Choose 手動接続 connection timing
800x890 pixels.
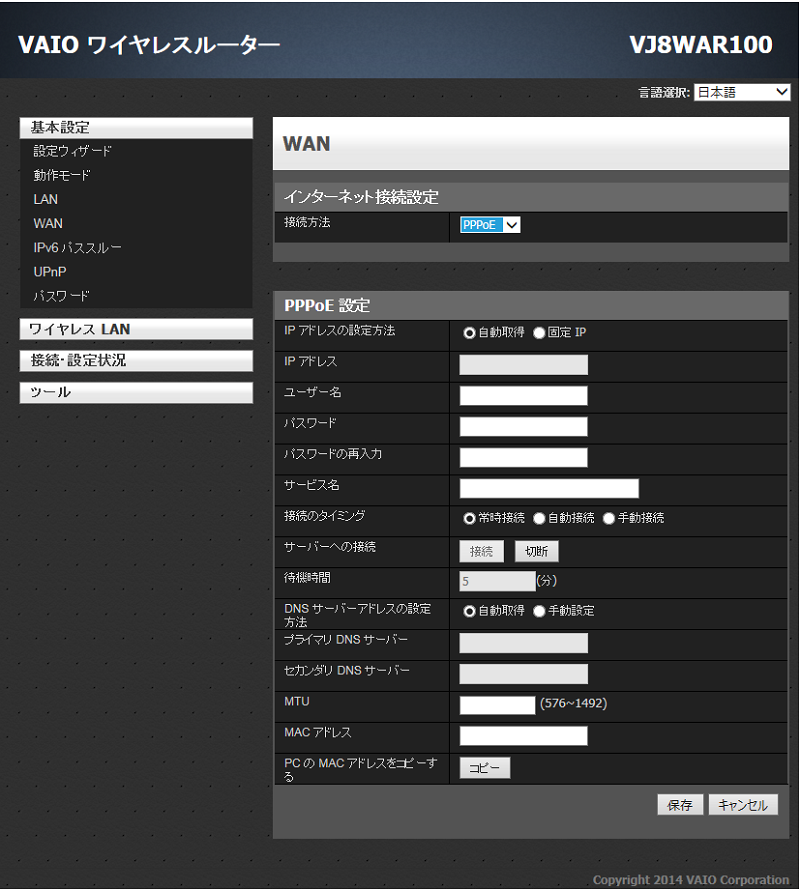click(x=609, y=518)
